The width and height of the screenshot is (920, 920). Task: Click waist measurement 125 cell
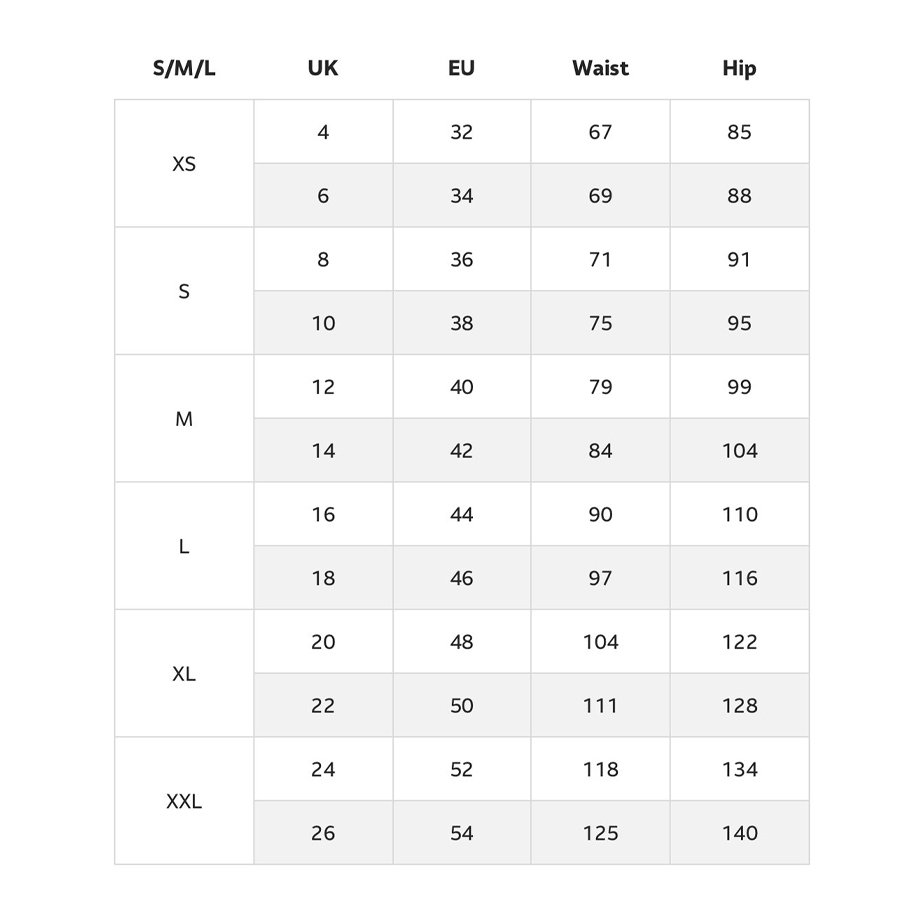click(600, 833)
